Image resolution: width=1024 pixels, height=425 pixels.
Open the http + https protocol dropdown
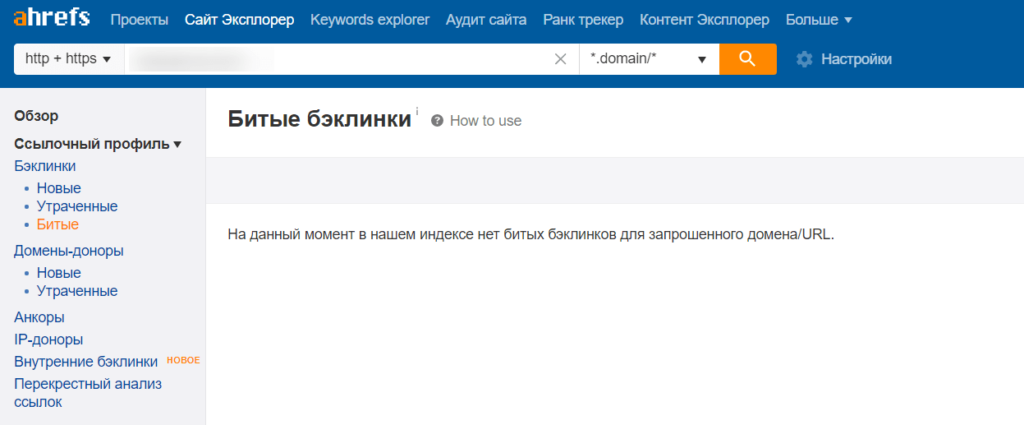click(69, 59)
